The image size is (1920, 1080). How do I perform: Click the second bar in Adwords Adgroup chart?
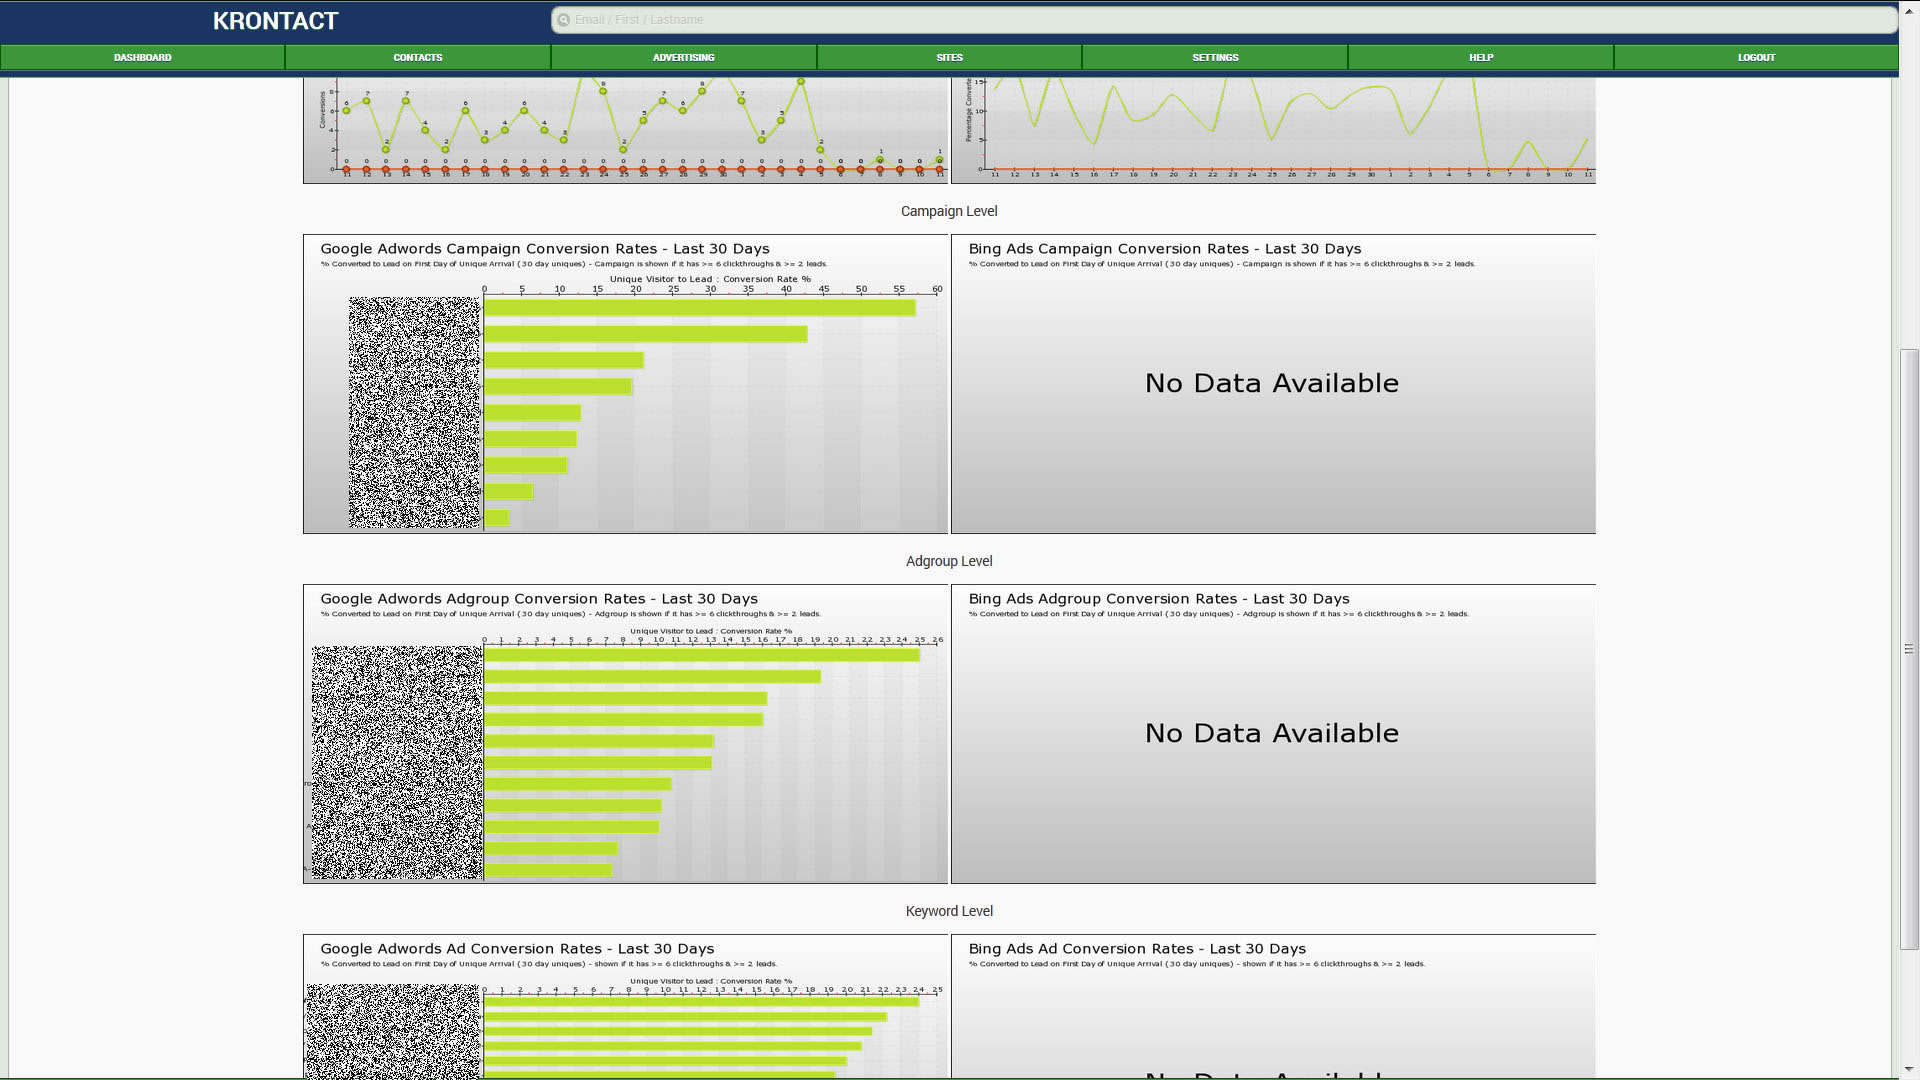coord(652,677)
